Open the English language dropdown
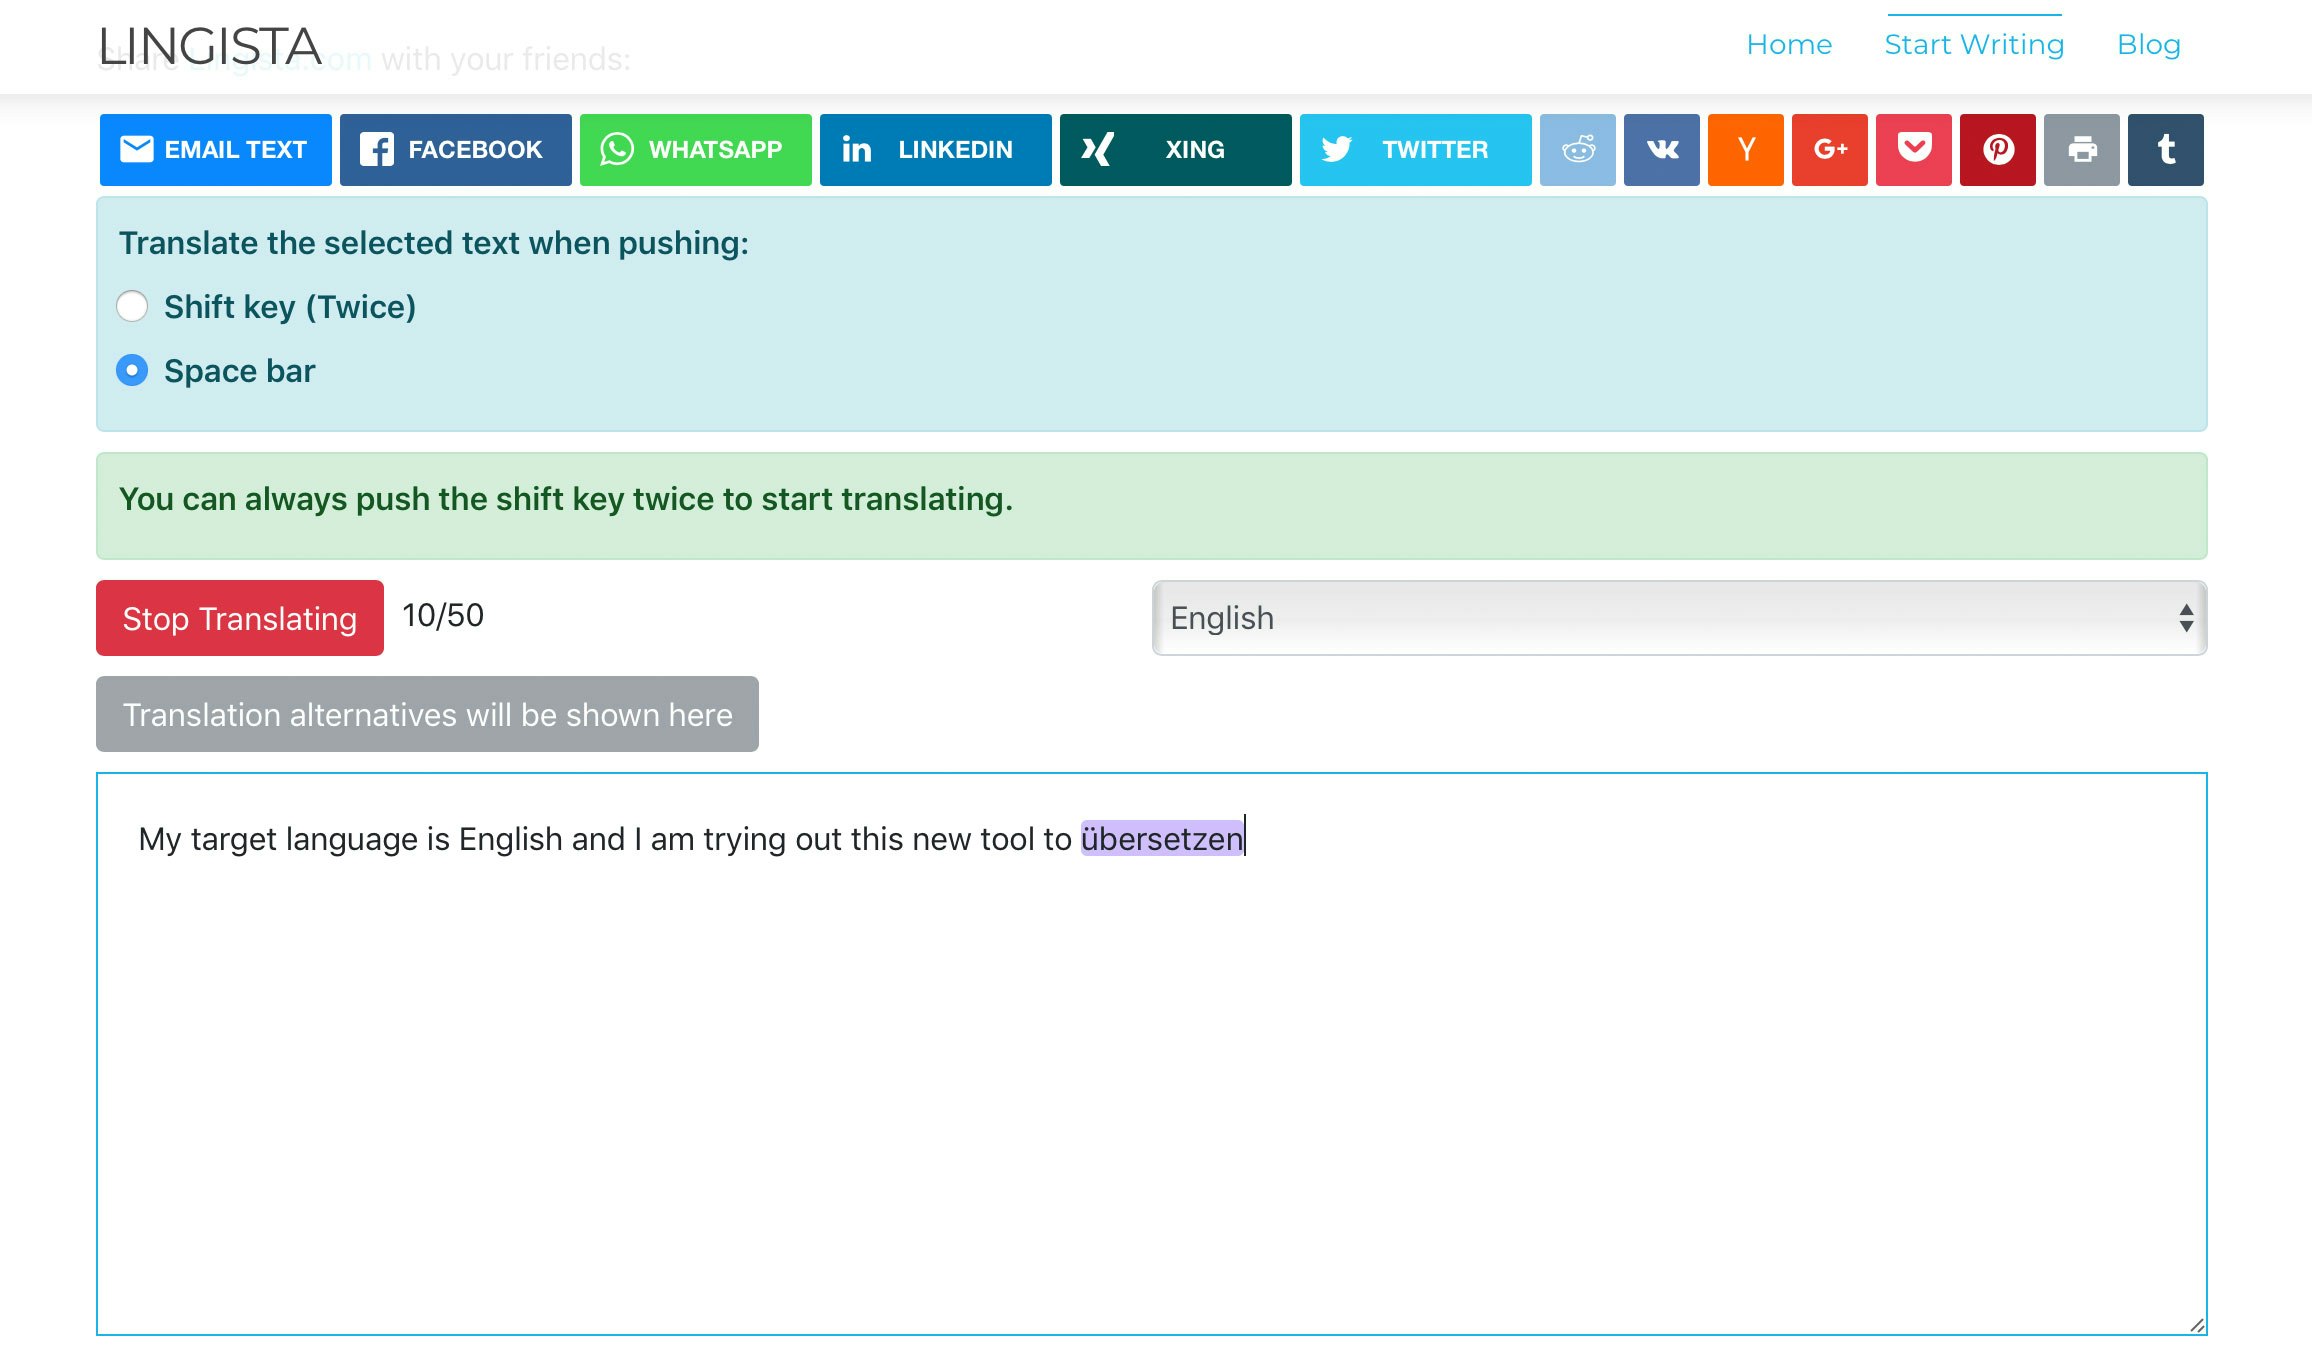 click(1678, 618)
